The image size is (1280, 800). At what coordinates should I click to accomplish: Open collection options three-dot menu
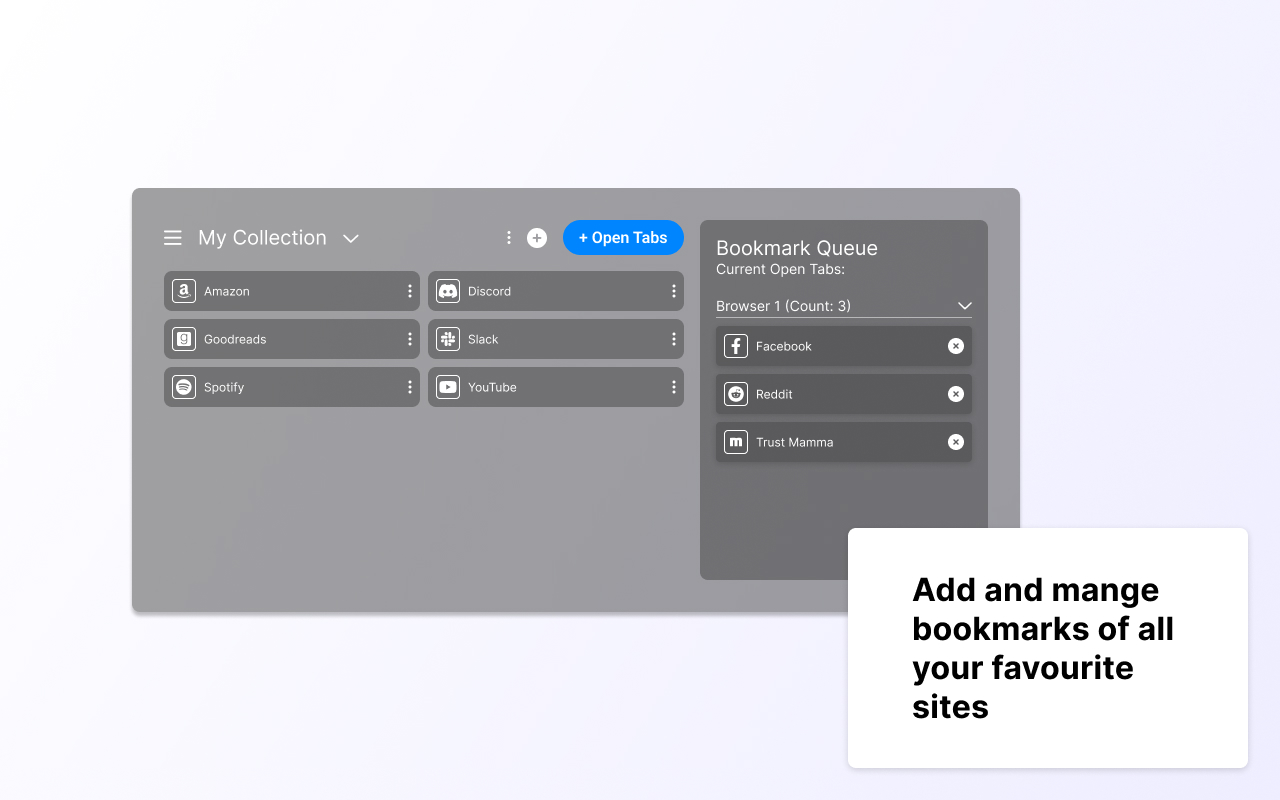pyautogui.click(x=509, y=238)
